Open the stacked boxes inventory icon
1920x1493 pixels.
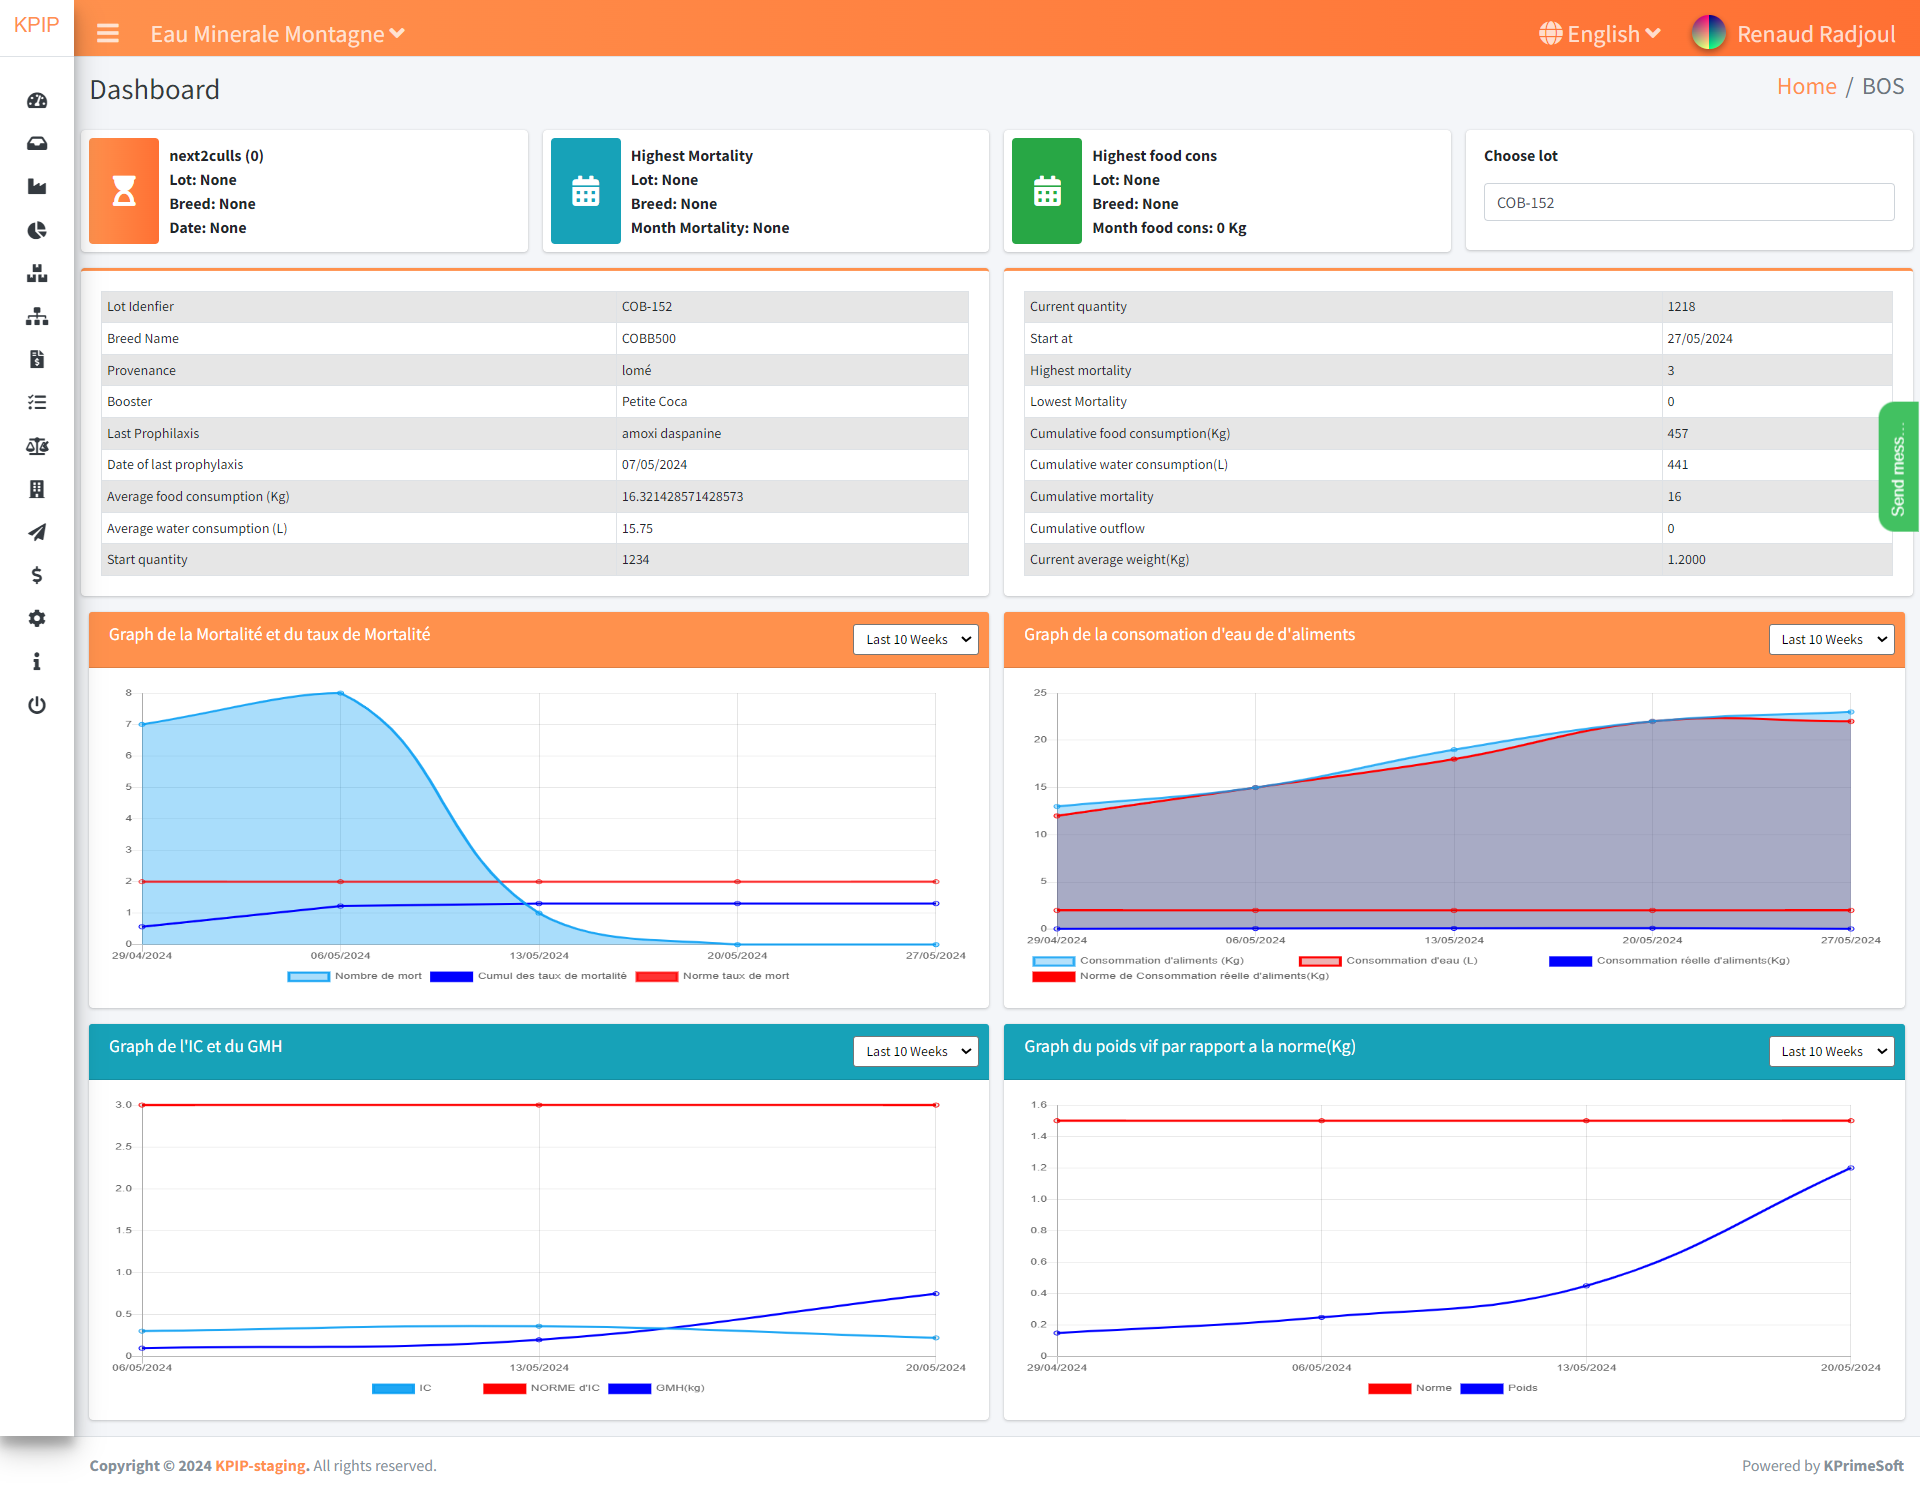(37, 273)
